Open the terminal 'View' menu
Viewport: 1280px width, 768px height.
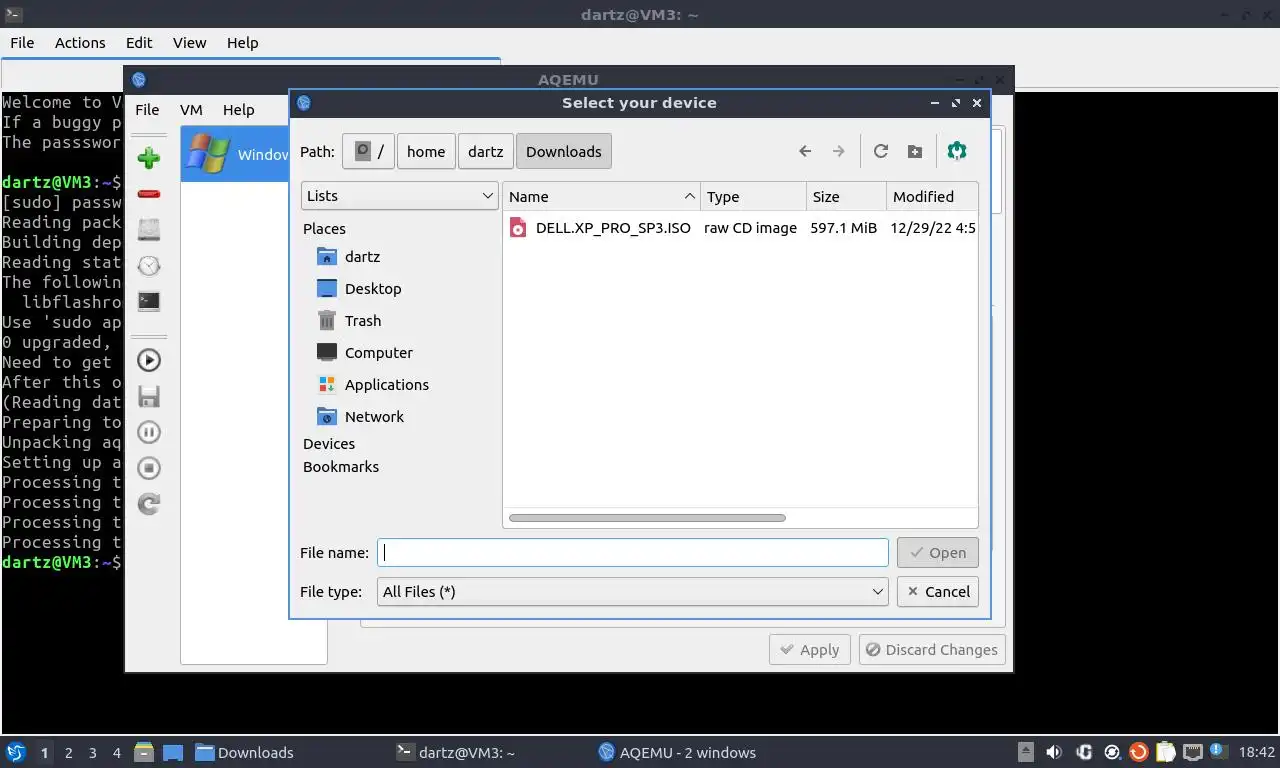click(189, 42)
